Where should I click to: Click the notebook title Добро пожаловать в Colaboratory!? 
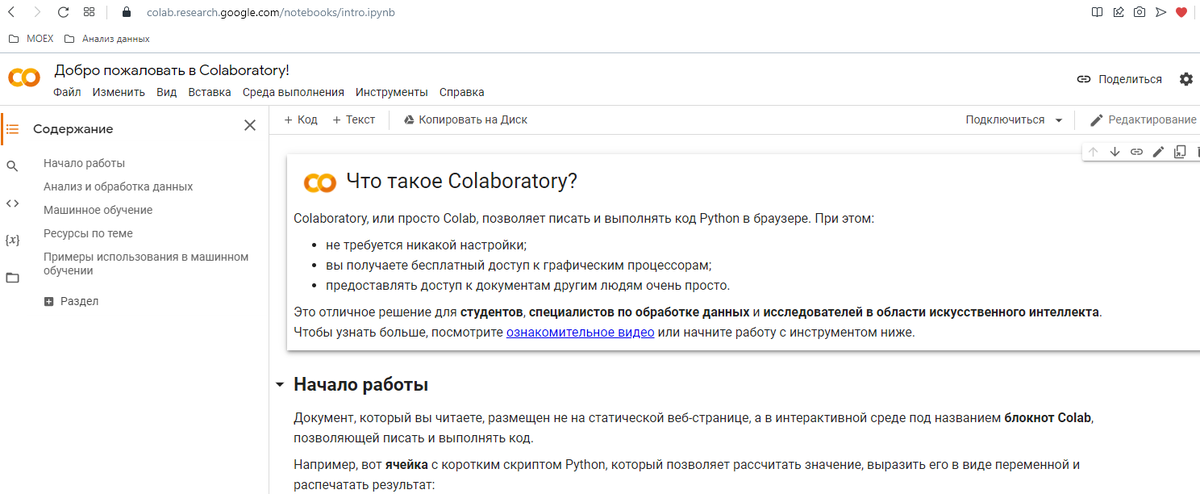click(171, 70)
